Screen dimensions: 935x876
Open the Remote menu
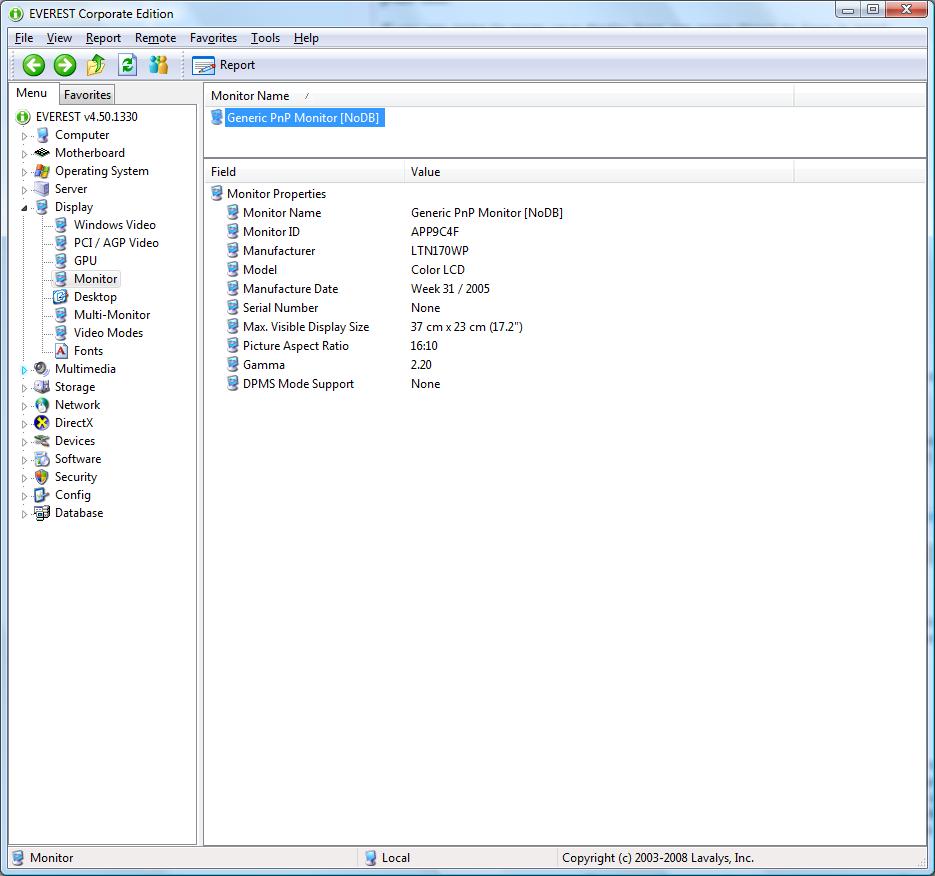click(155, 38)
